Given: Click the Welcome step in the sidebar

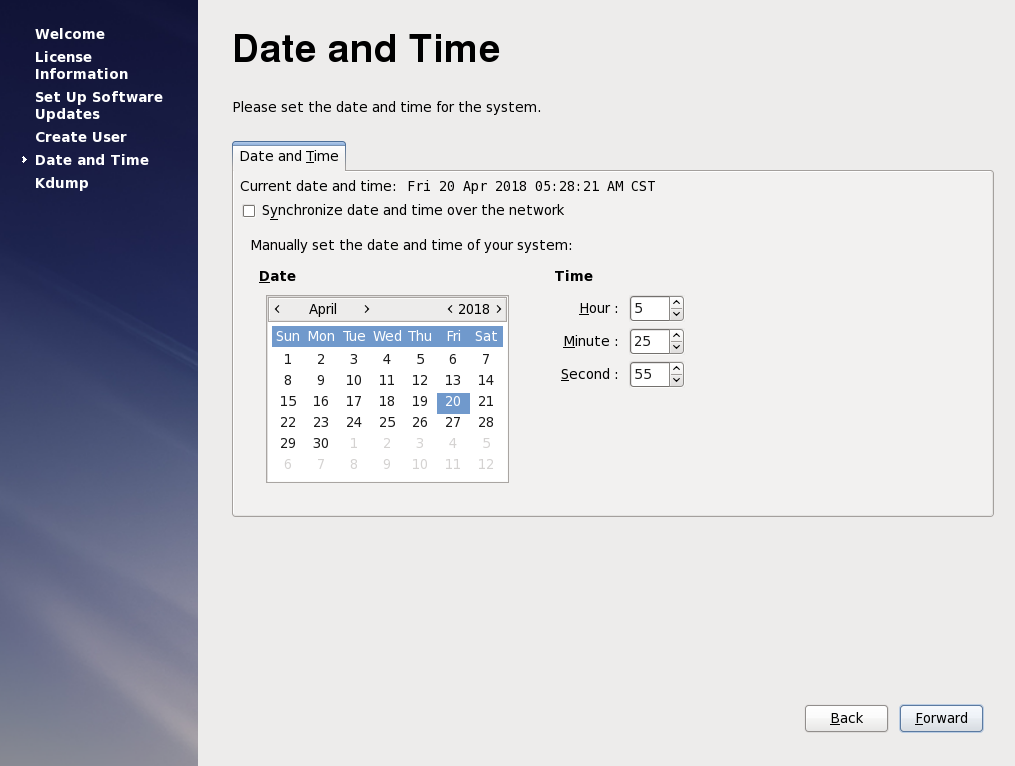Looking at the screenshot, I should tap(70, 34).
